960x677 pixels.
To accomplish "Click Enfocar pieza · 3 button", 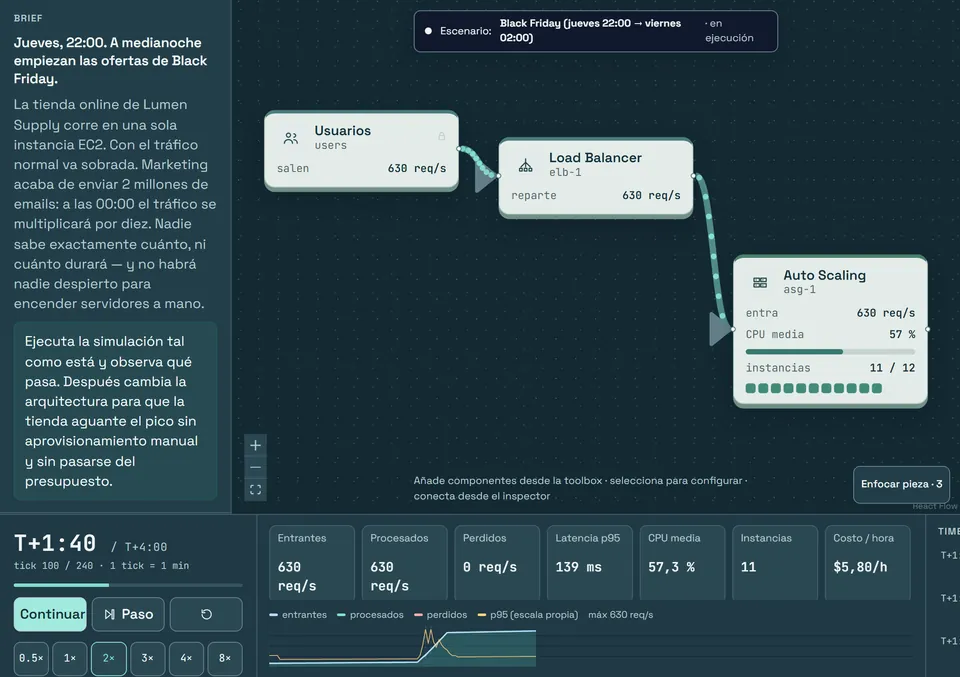I will point(901,484).
